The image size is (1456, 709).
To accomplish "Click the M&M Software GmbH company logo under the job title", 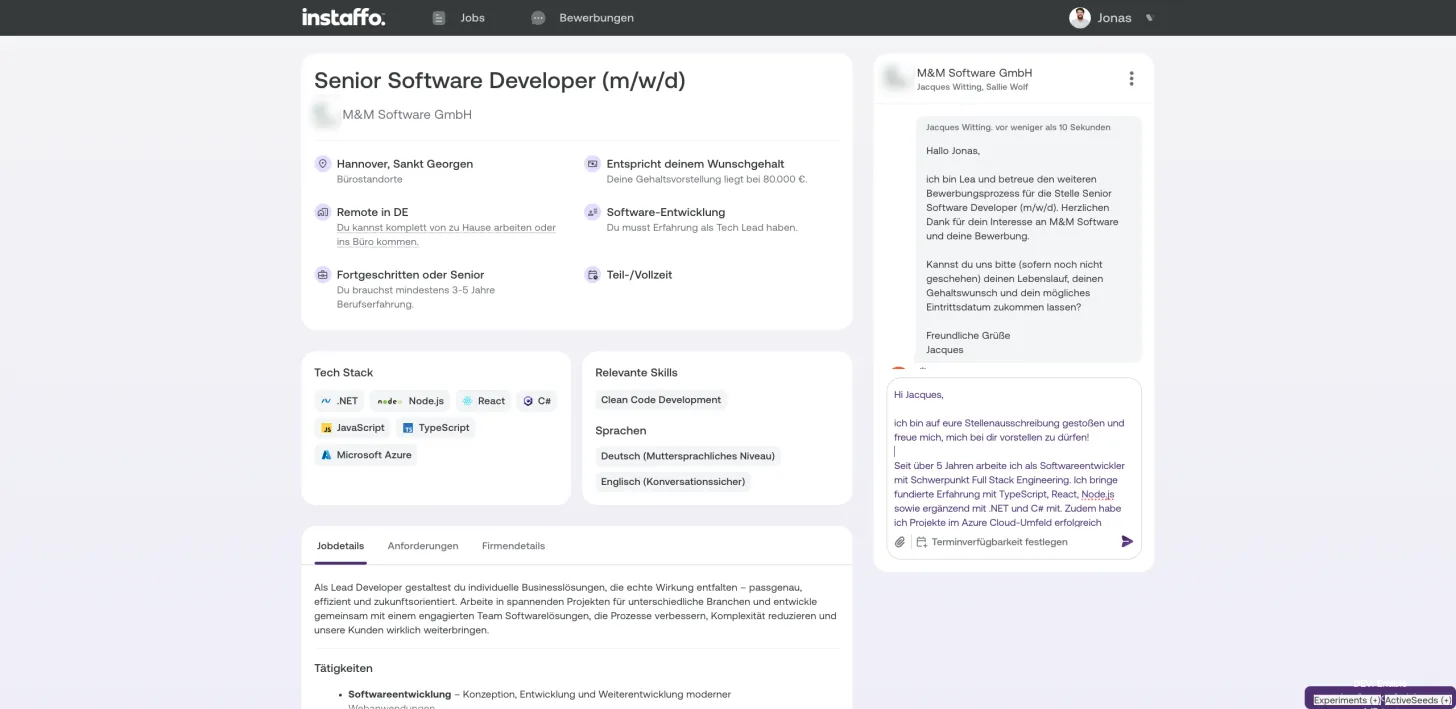I will pyautogui.click(x=324, y=114).
